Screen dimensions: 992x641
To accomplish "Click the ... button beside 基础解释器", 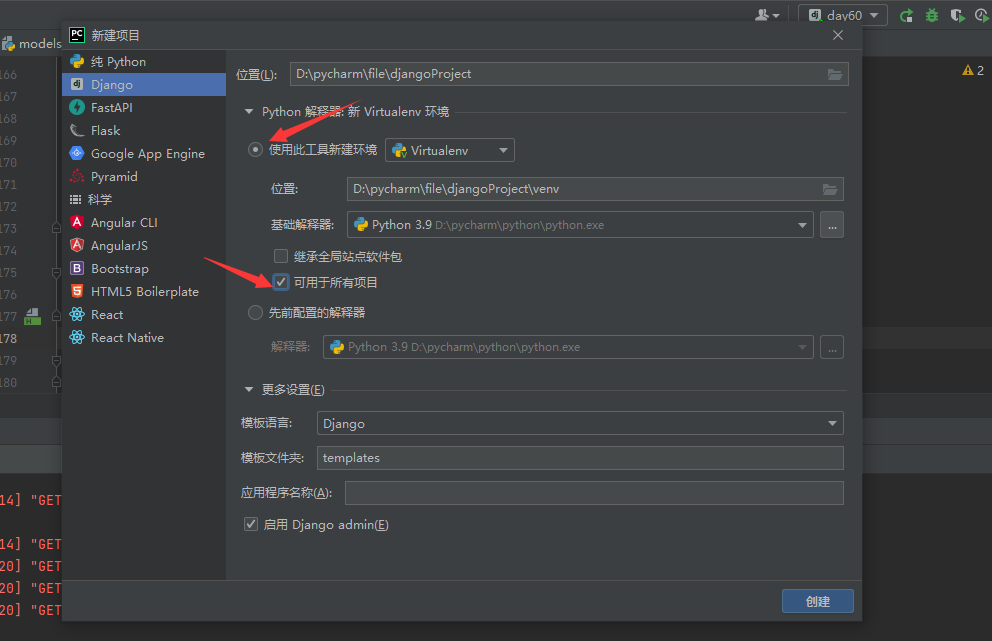I will (x=832, y=225).
